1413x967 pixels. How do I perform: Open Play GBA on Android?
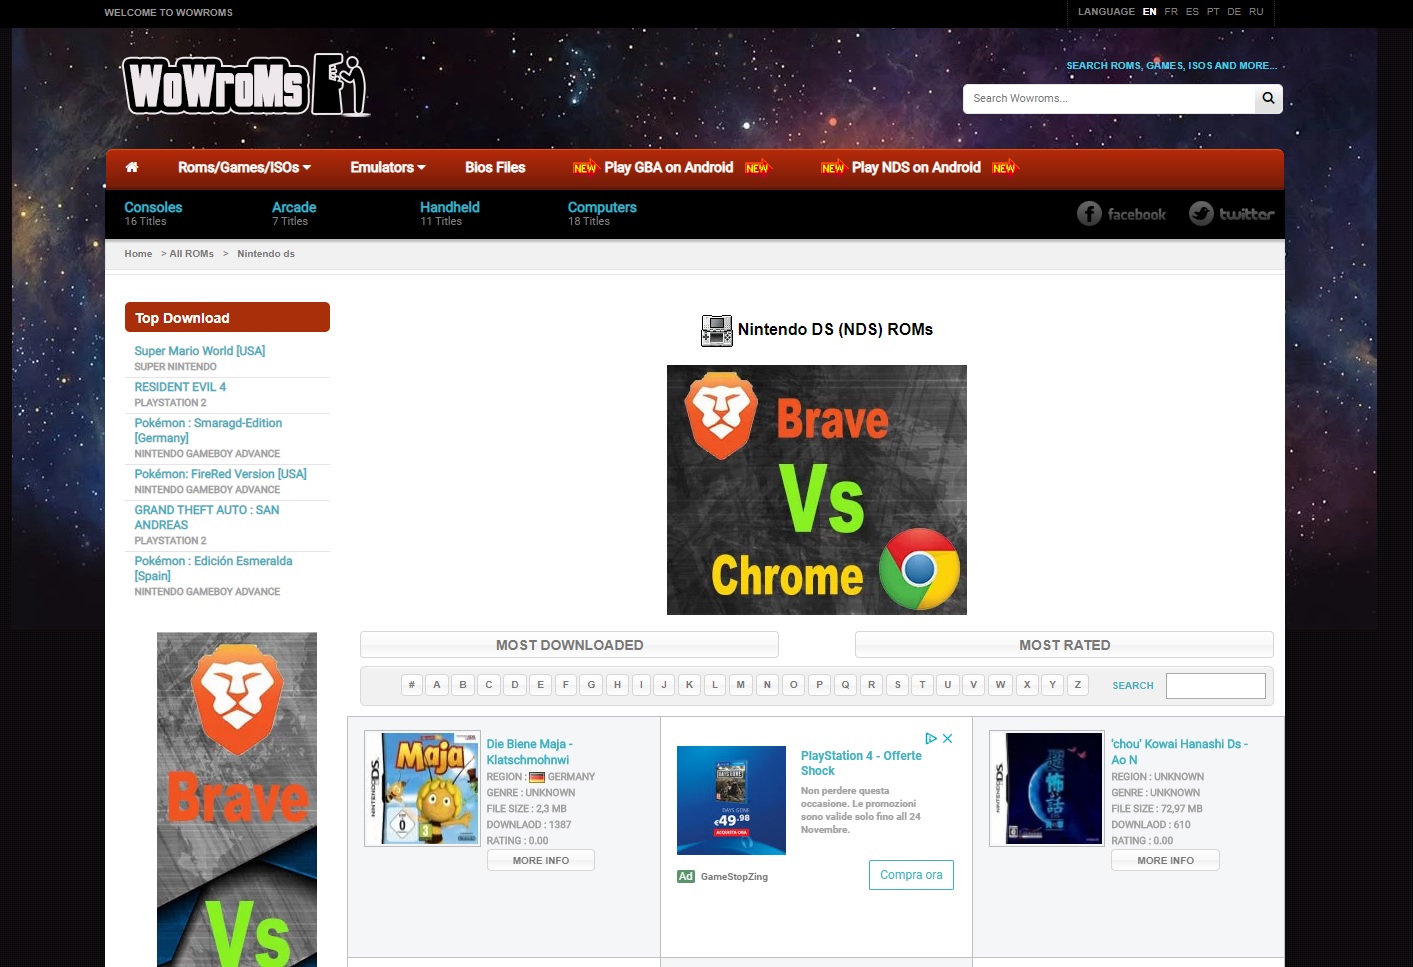(669, 167)
